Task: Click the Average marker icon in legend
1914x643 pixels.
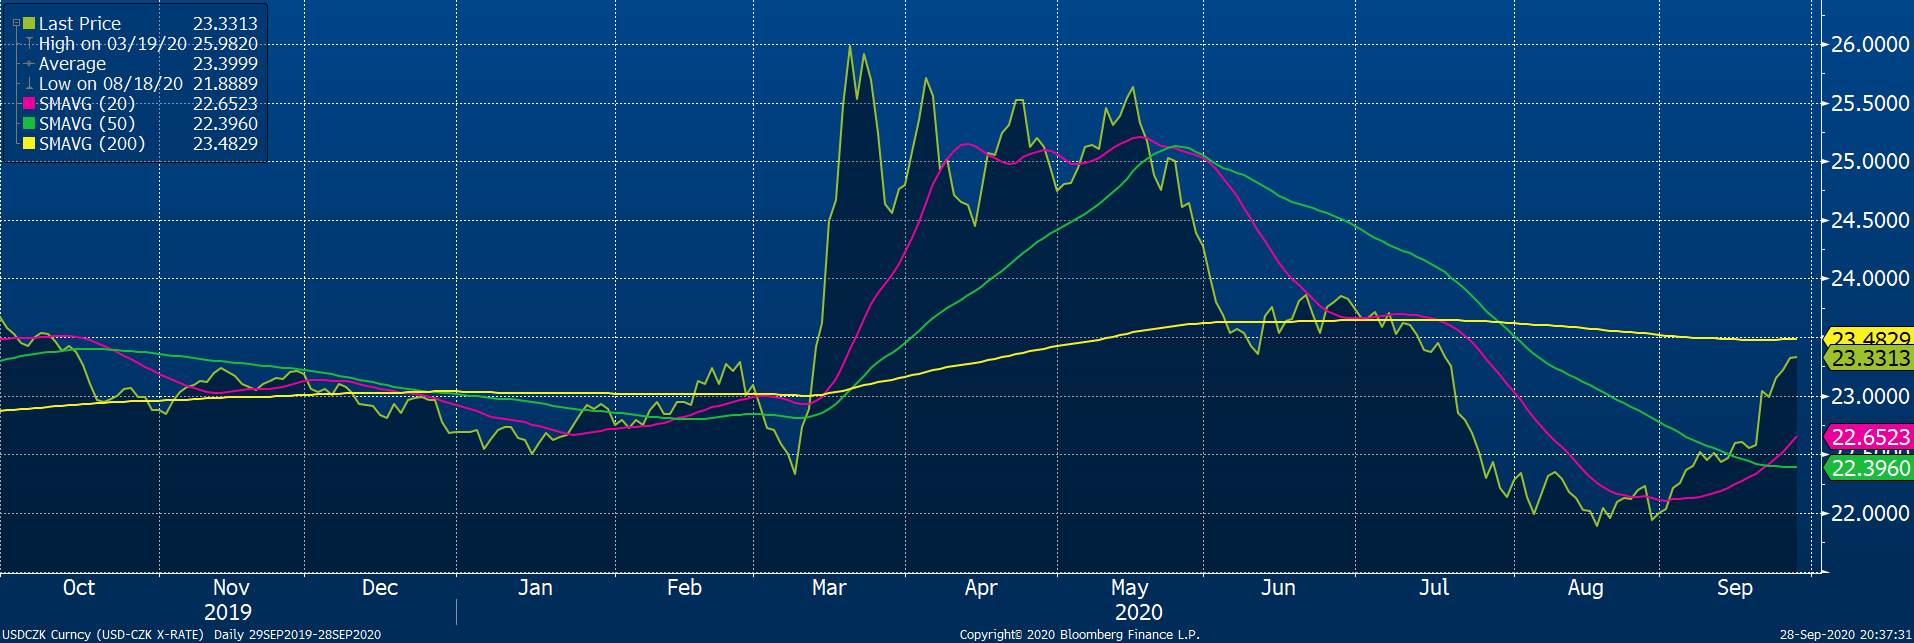Action: point(30,64)
